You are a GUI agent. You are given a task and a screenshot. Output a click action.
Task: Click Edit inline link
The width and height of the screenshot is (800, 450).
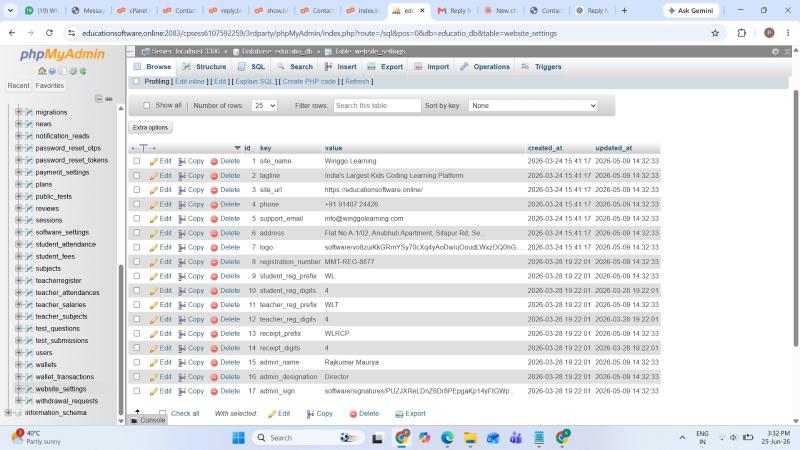coord(189,82)
